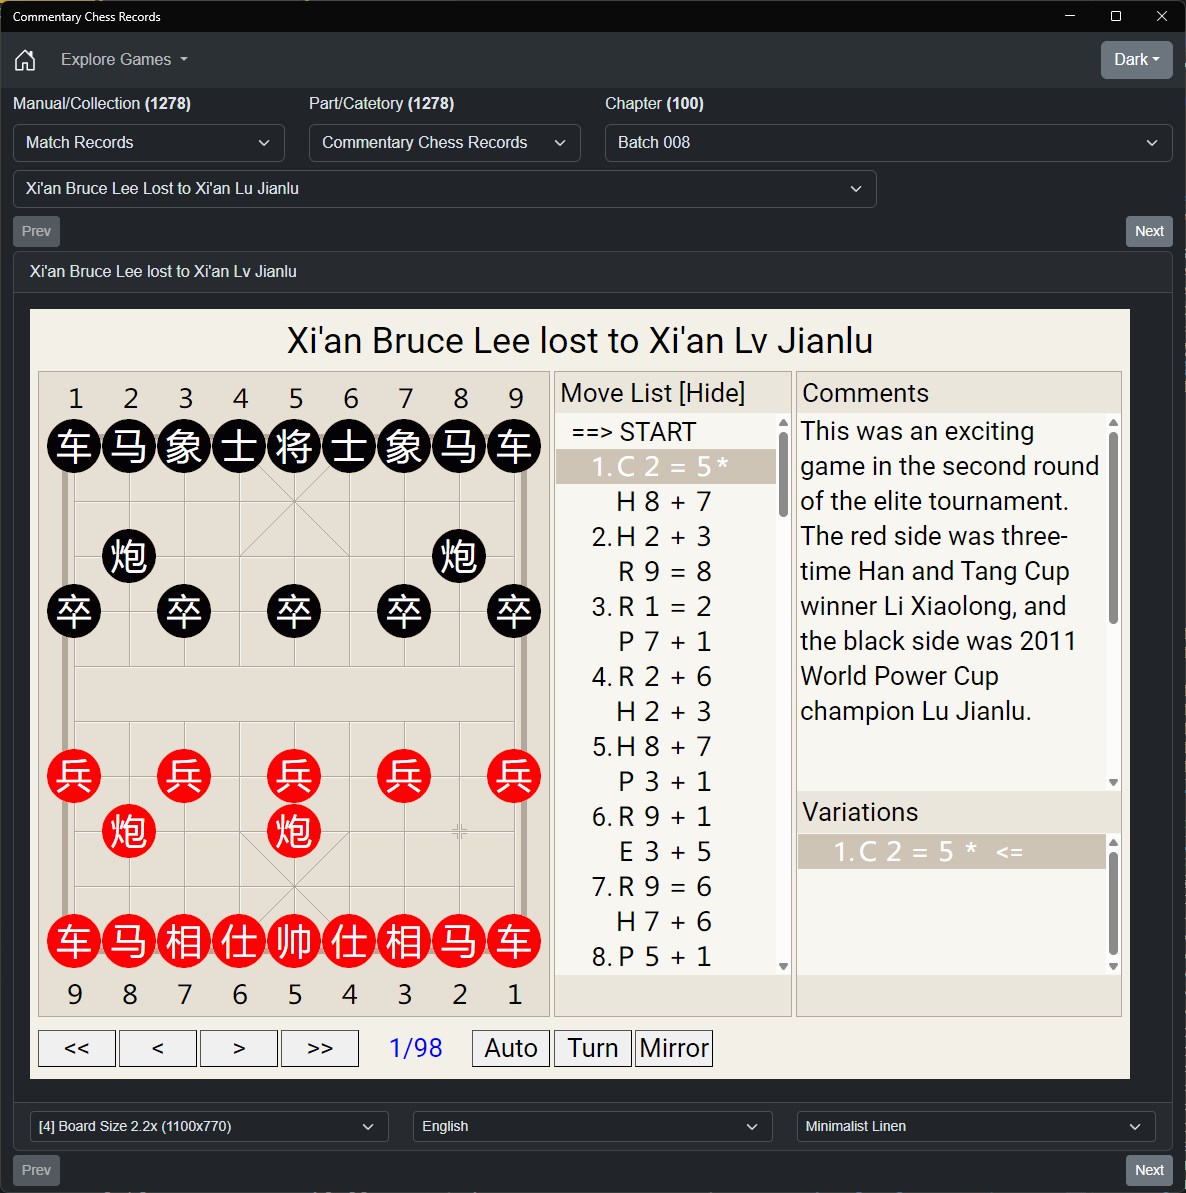1186x1193 pixels.
Task: Click the Turn board button
Action: (593, 1048)
